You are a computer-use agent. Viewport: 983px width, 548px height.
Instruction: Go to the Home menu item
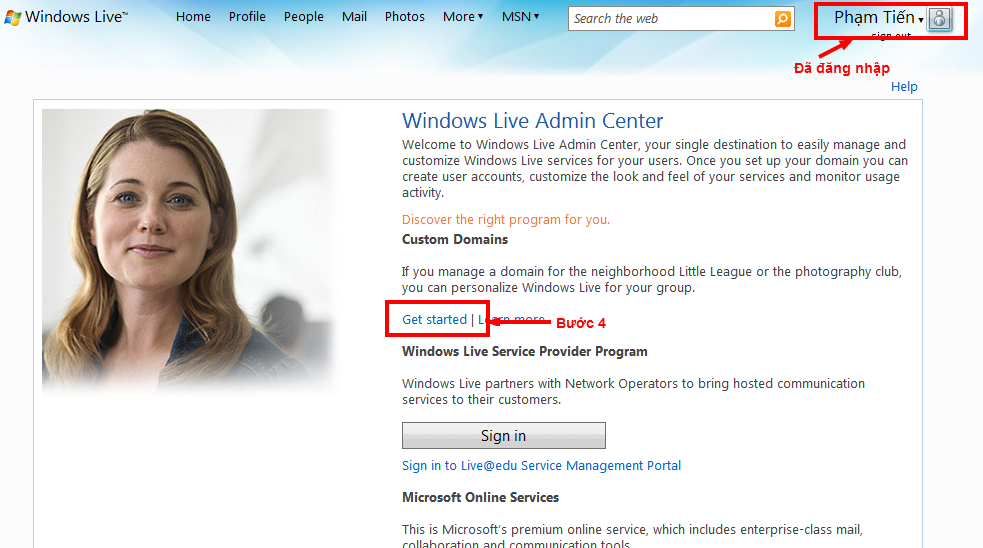193,17
